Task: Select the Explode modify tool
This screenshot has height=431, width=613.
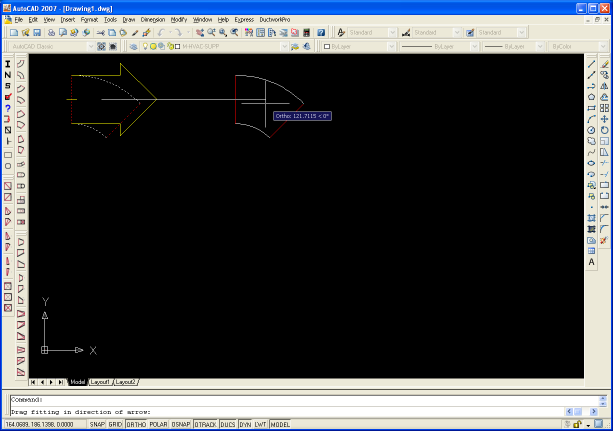Action: (x=604, y=240)
